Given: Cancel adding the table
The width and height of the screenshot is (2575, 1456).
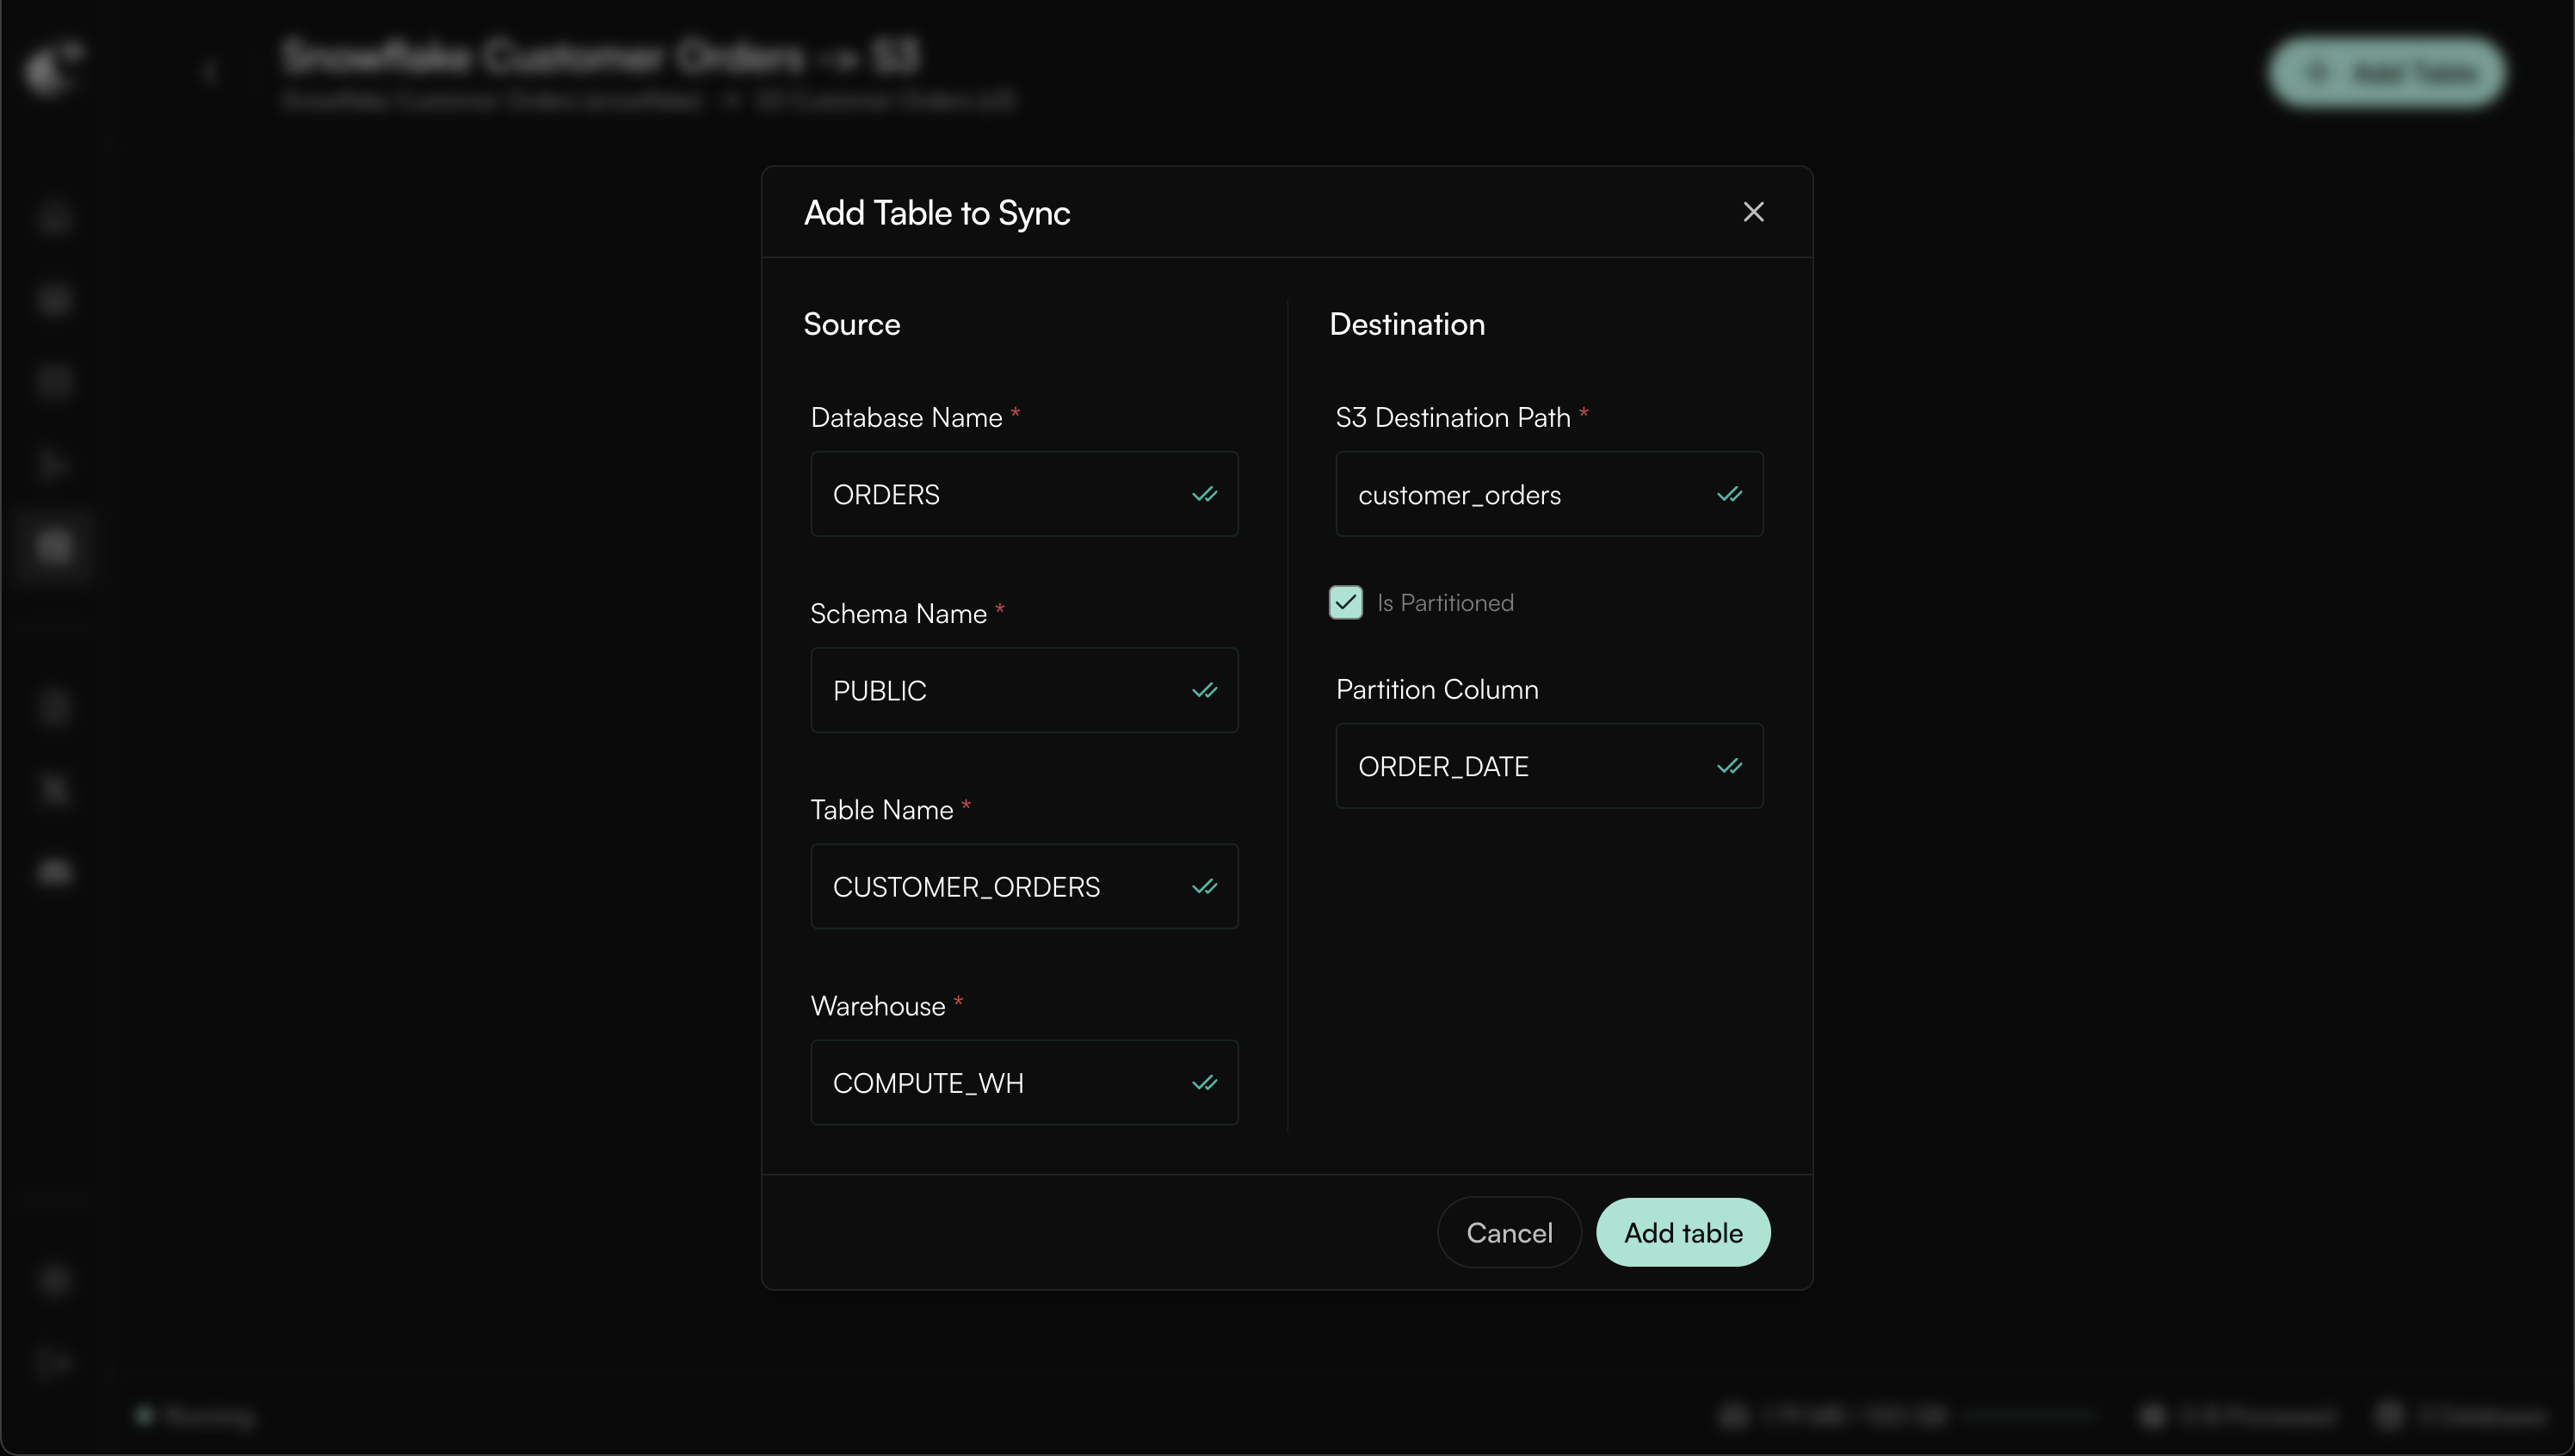Looking at the screenshot, I should 1509,1232.
